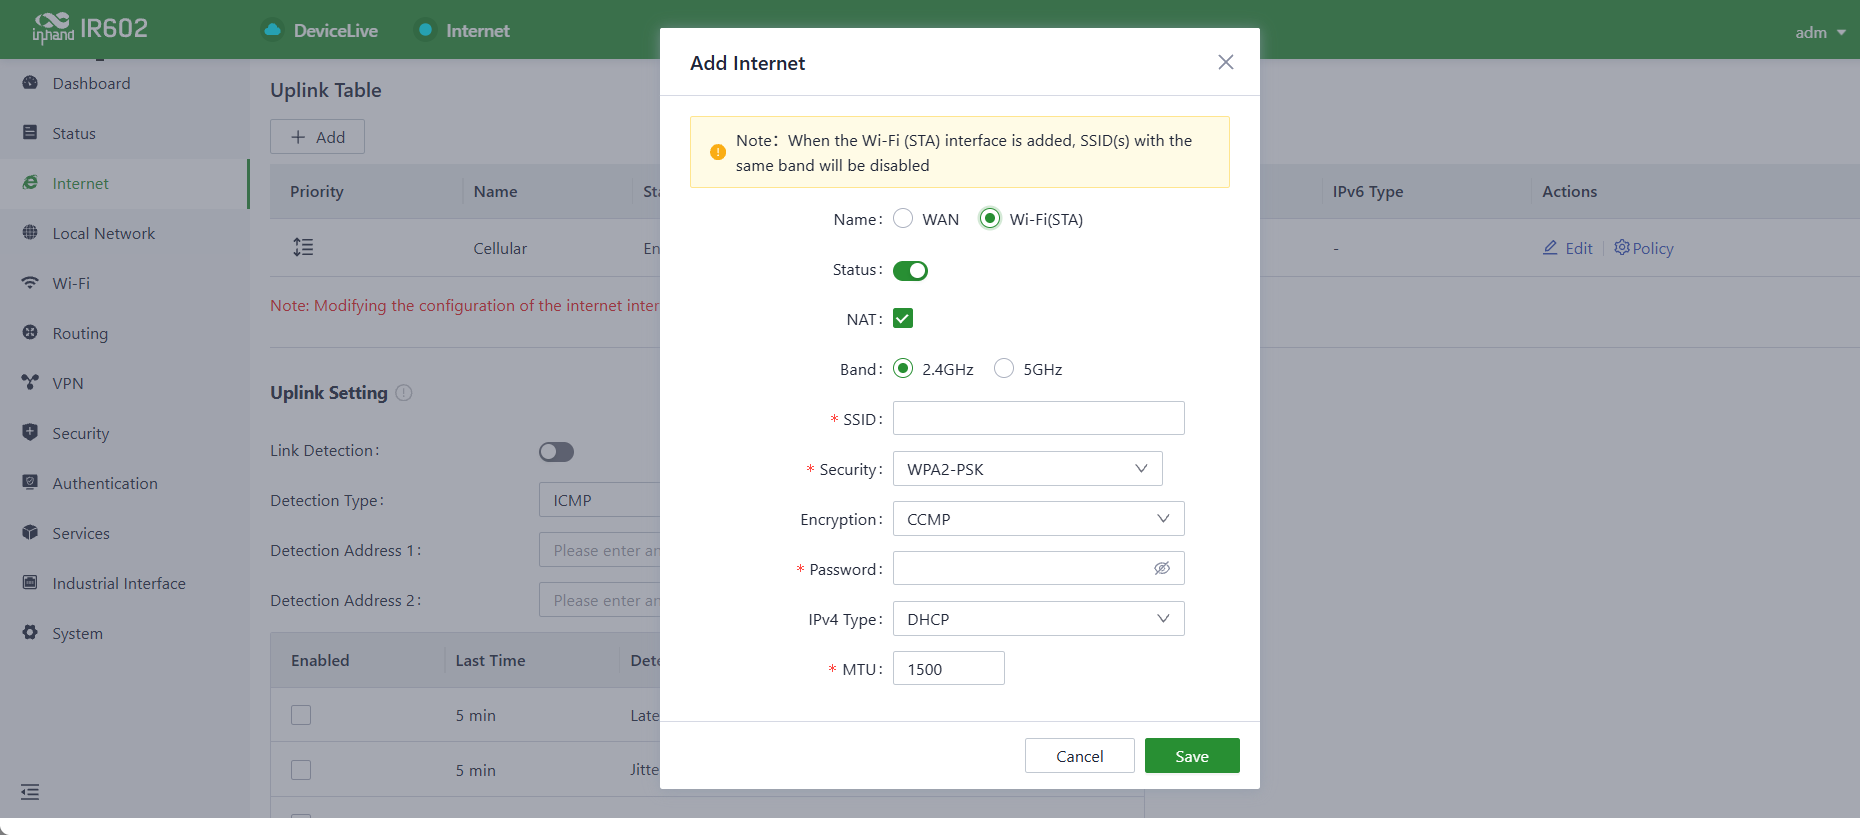This screenshot has height=835, width=1860.
Task: Select the WAN radio button
Action: coord(903,218)
